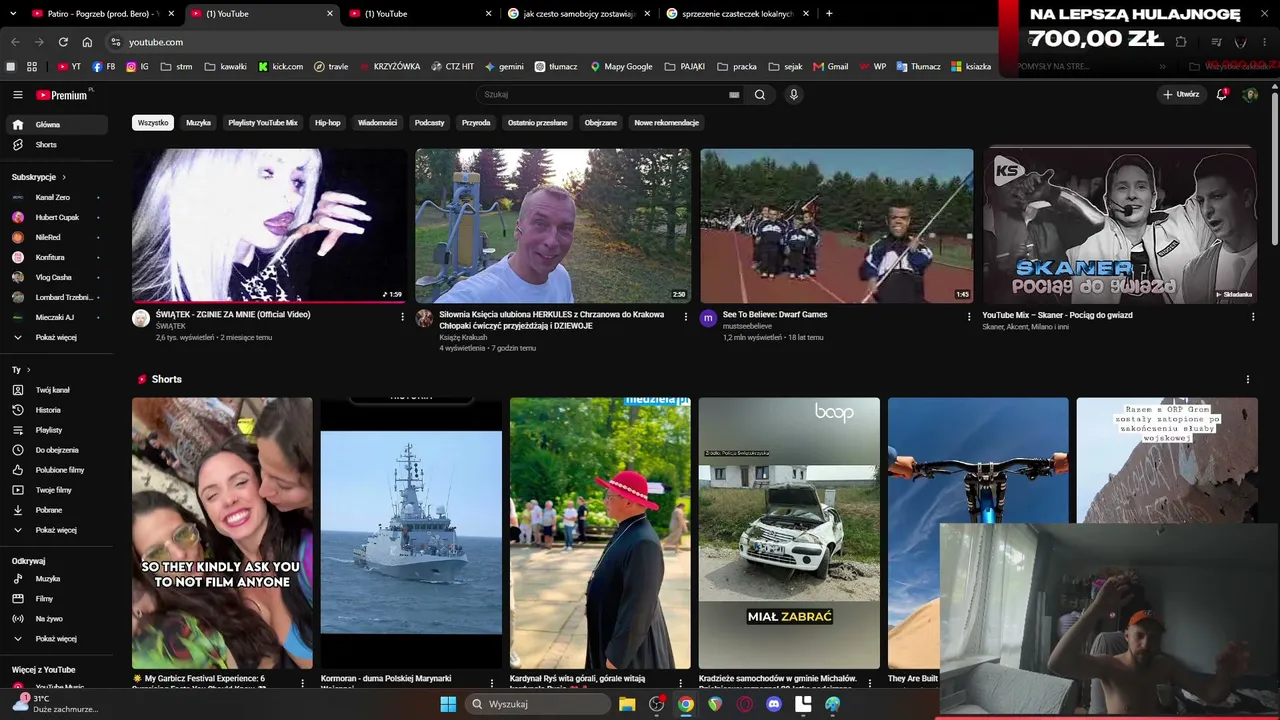Select the Hip-hop filter chip
The width and height of the screenshot is (1280, 720).
pyautogui.click(x=328, y=123)
